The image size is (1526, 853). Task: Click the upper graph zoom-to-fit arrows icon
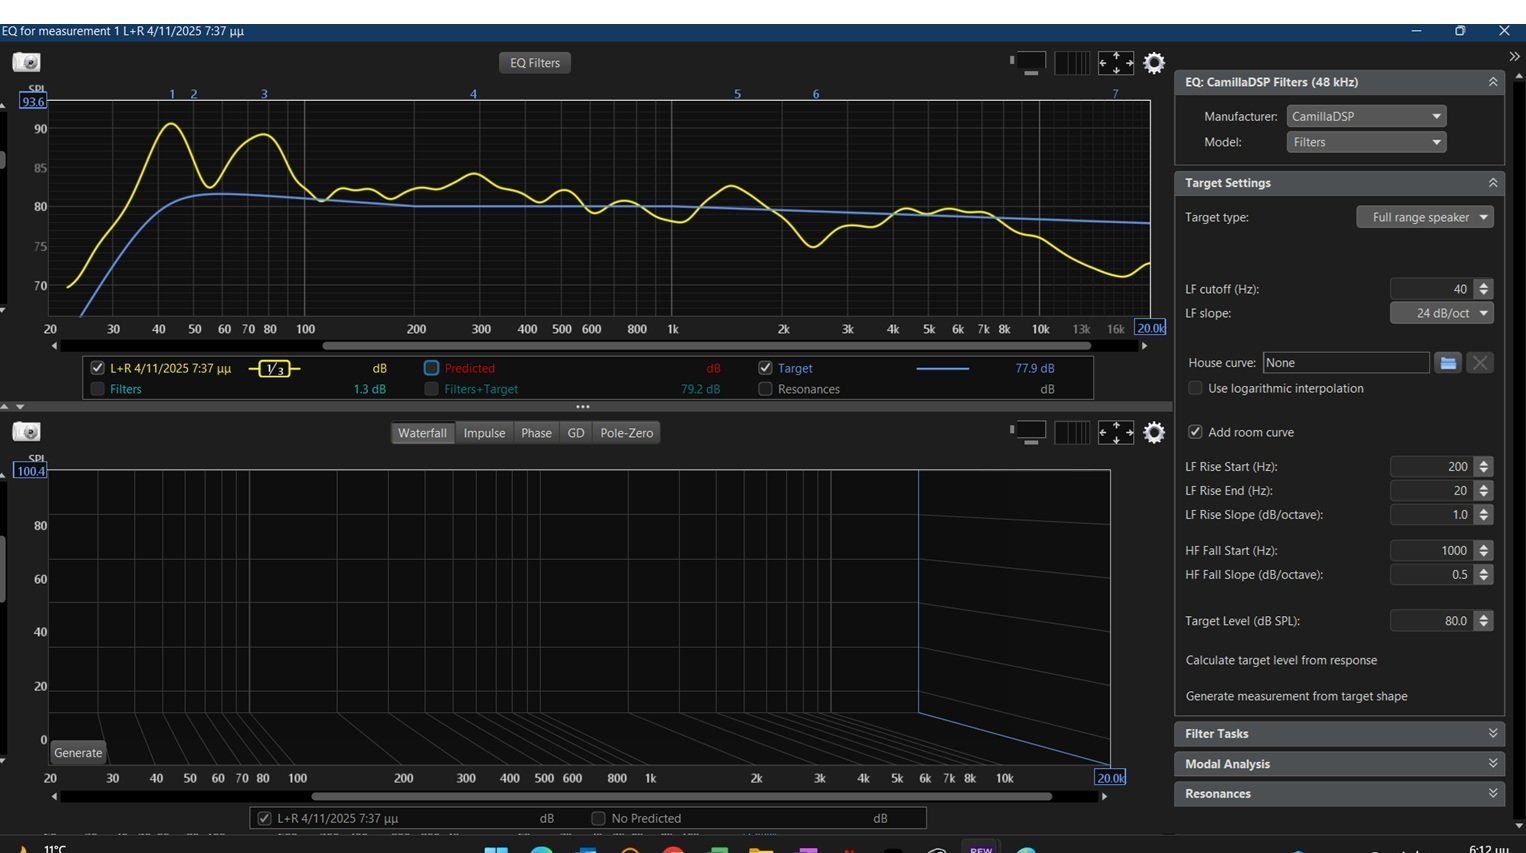tap(1115, 63)
